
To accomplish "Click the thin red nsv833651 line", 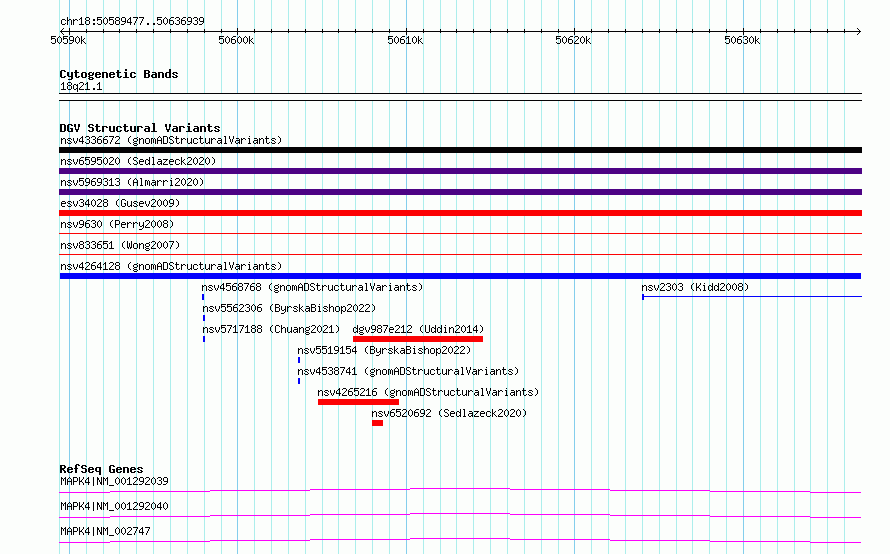I will pyautogui.click(x=460, y=254).
